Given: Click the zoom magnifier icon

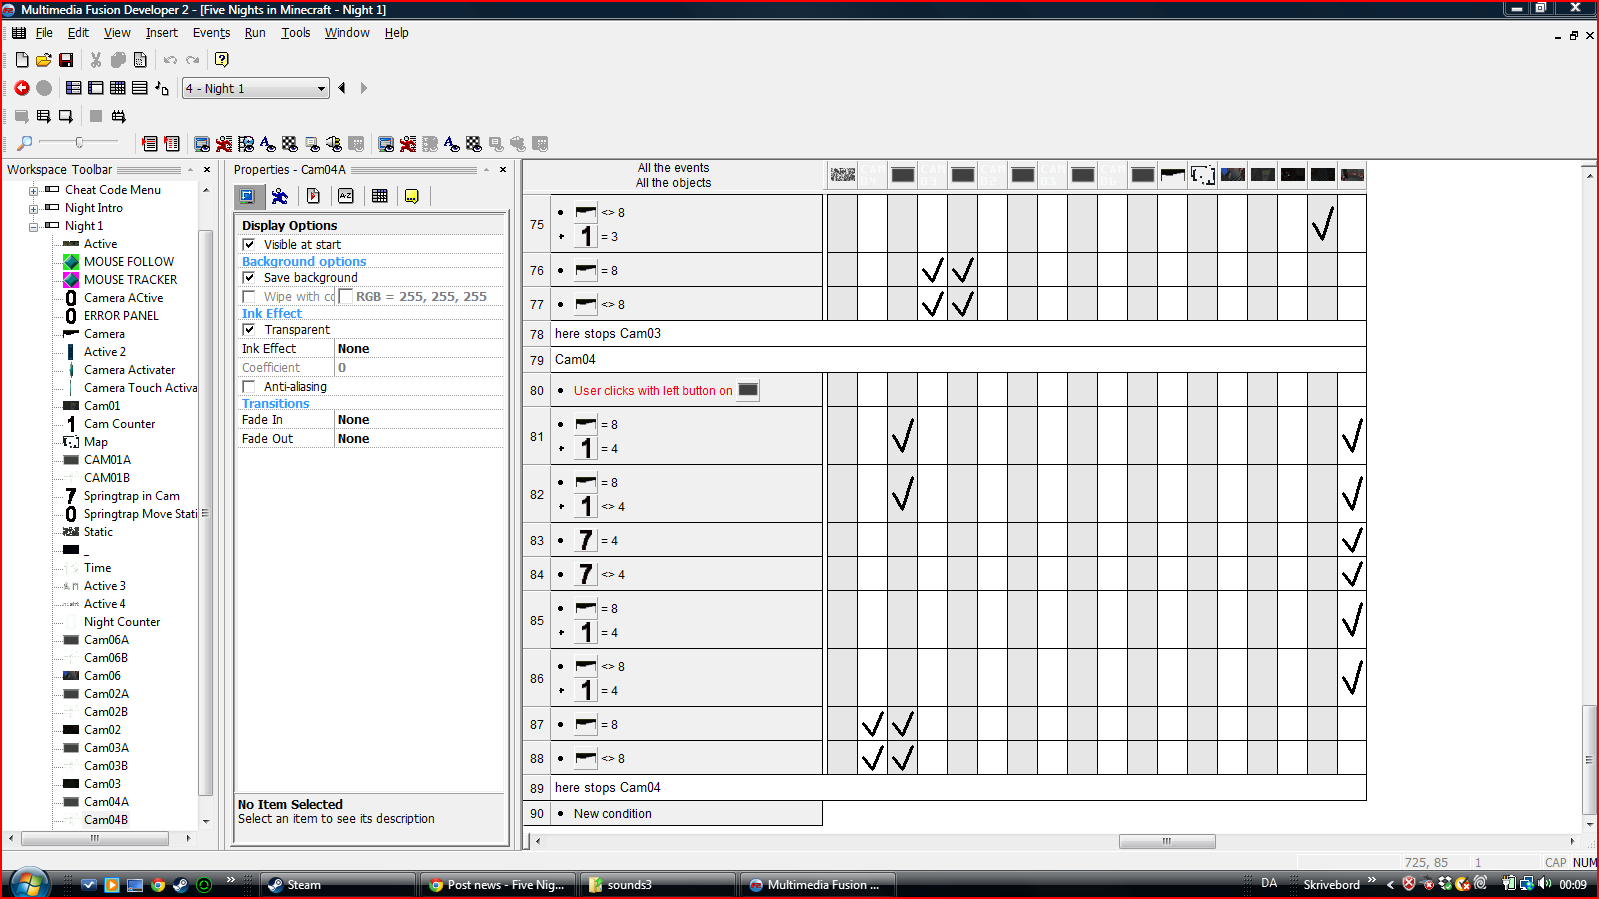Looking at the screenshot, I should click(25, 143).
